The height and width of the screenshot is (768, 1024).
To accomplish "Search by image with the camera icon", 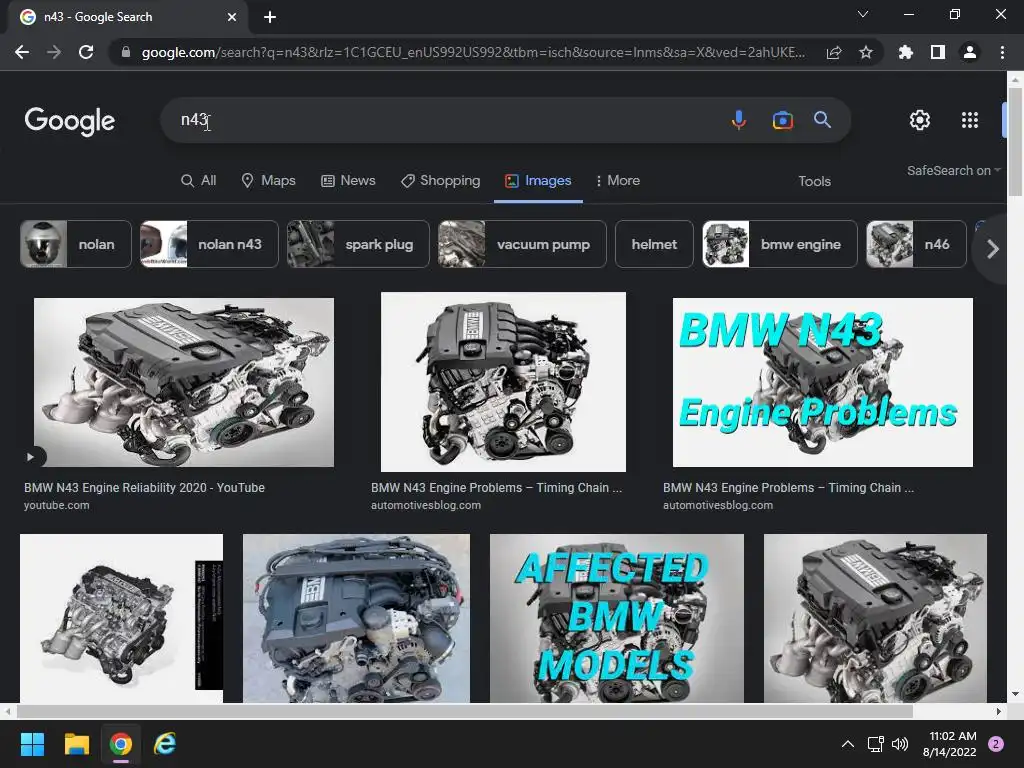I will click(x=782, y=120).
